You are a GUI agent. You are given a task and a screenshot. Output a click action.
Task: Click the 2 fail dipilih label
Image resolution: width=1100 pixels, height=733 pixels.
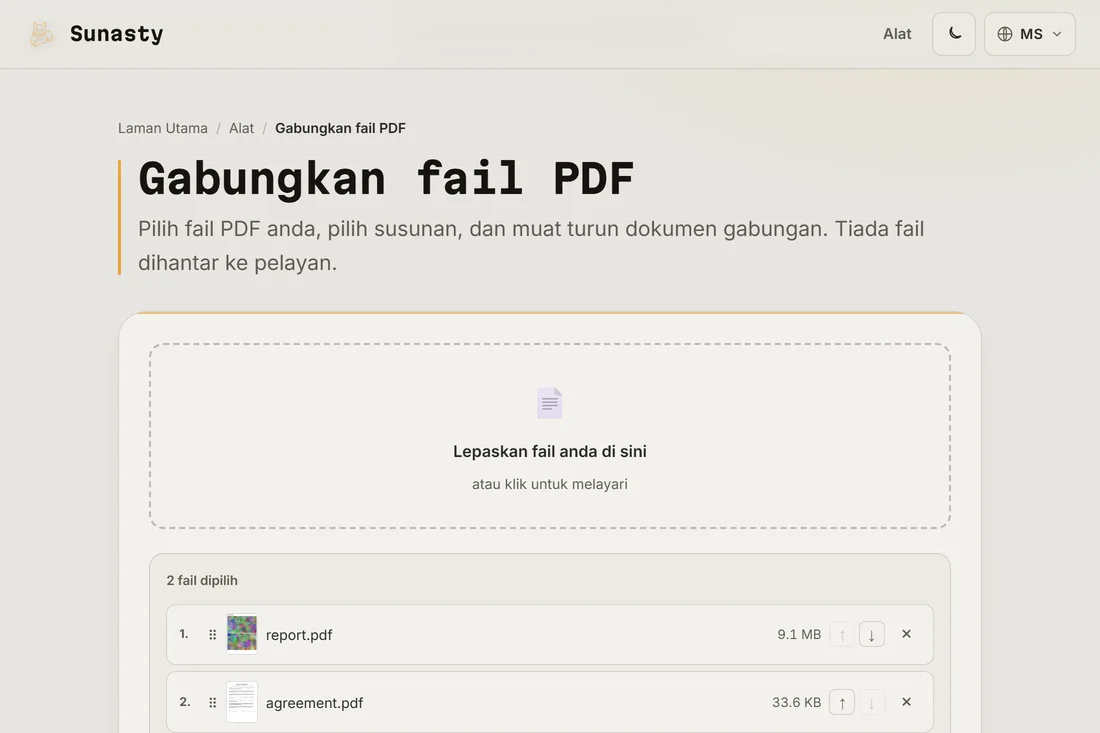[x=202, y=580]
